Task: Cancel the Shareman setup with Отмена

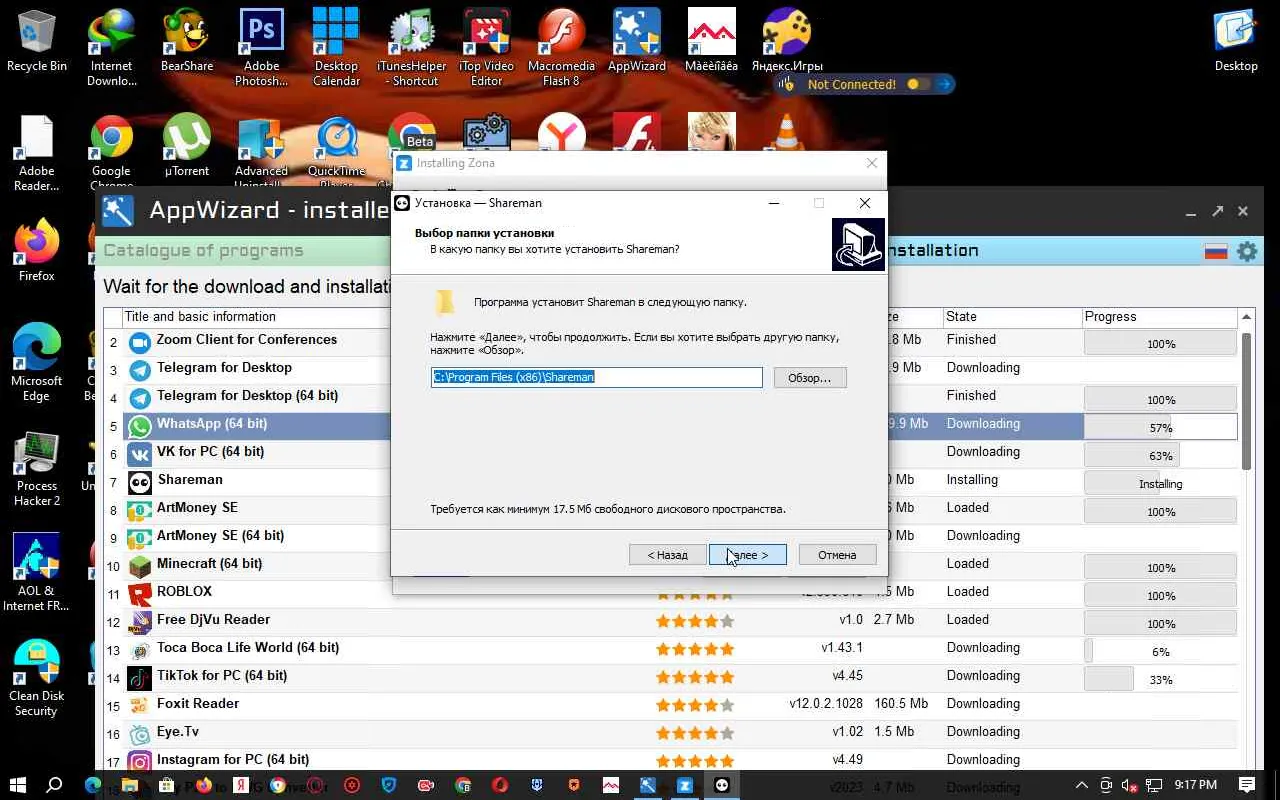Action: pyautogui.click(x=837, y=555)
